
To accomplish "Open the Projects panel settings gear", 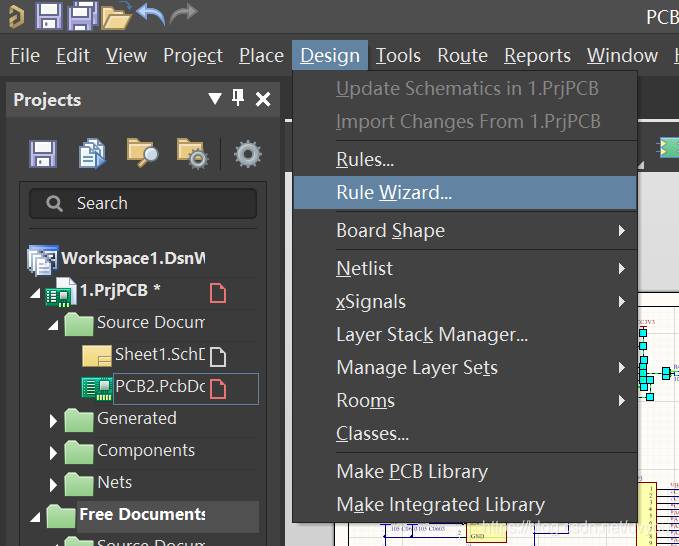I will point(247,153).
